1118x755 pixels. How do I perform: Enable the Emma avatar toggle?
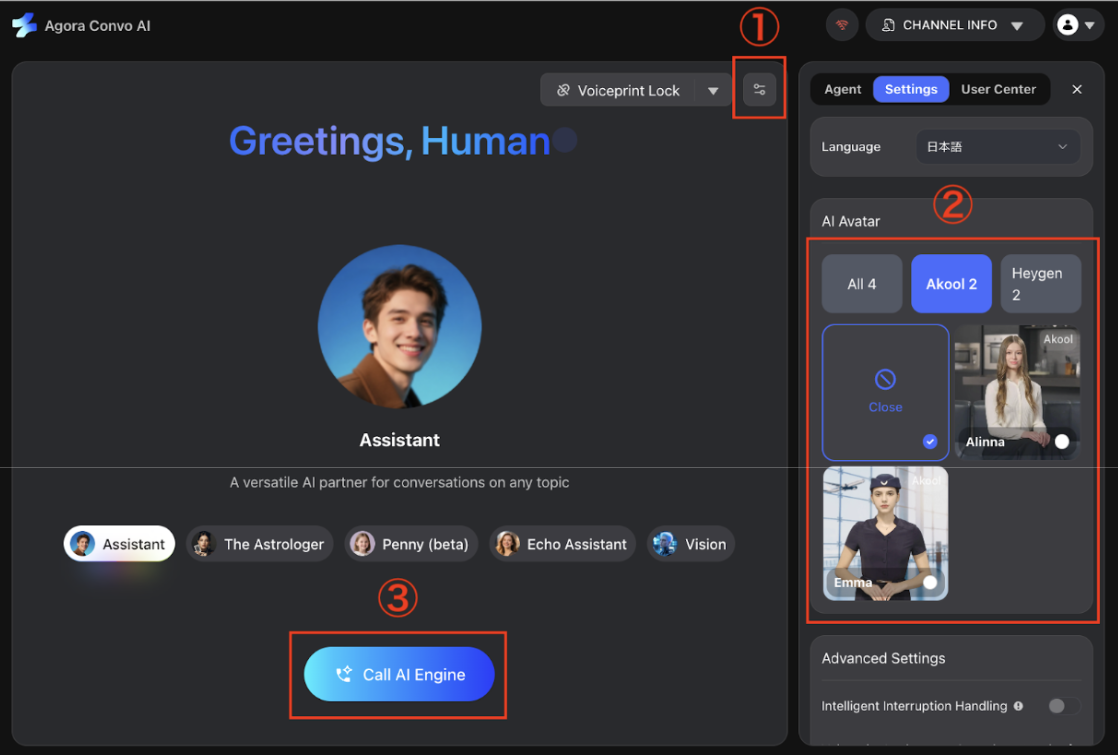pyautogui.click(x=930, y=582)
